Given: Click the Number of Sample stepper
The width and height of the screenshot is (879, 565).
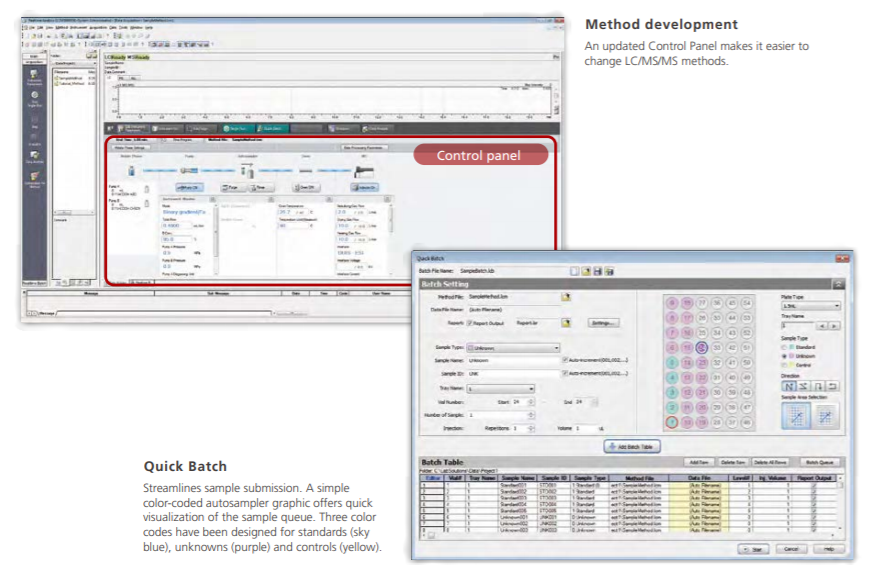Looking at the screenshot, I should pos(531,415).
